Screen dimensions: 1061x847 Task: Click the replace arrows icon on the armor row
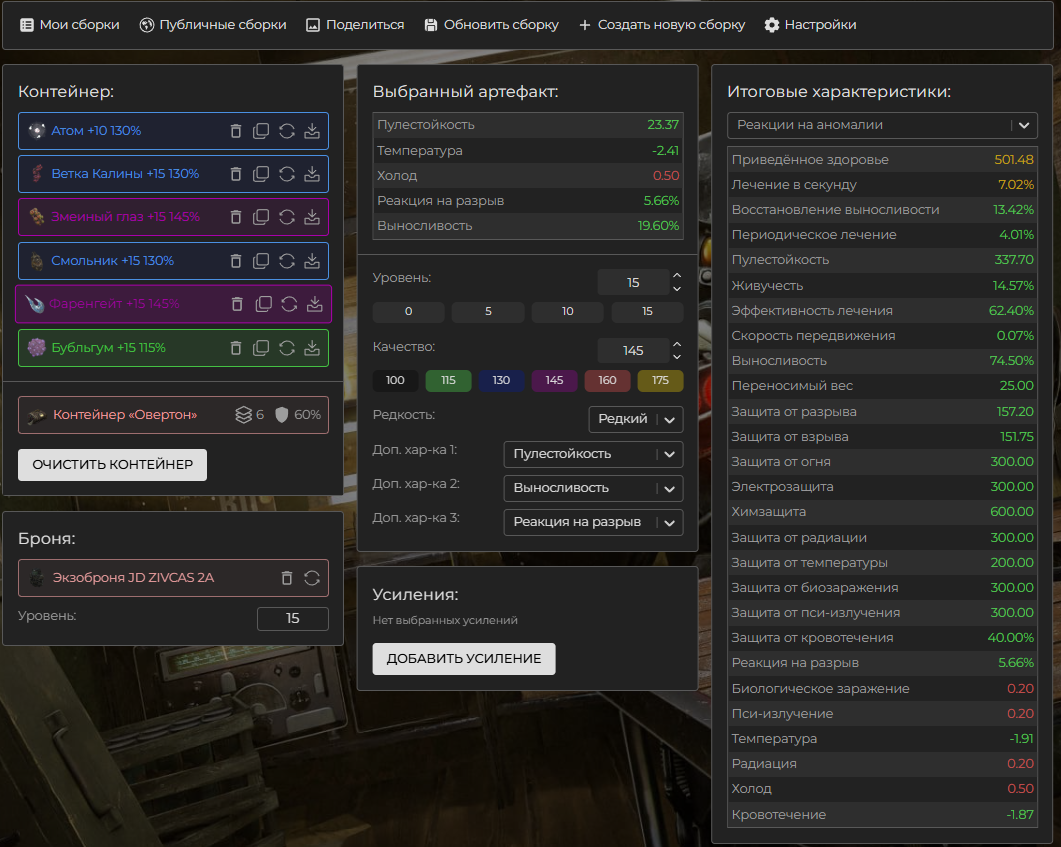[x=312, y=578]
